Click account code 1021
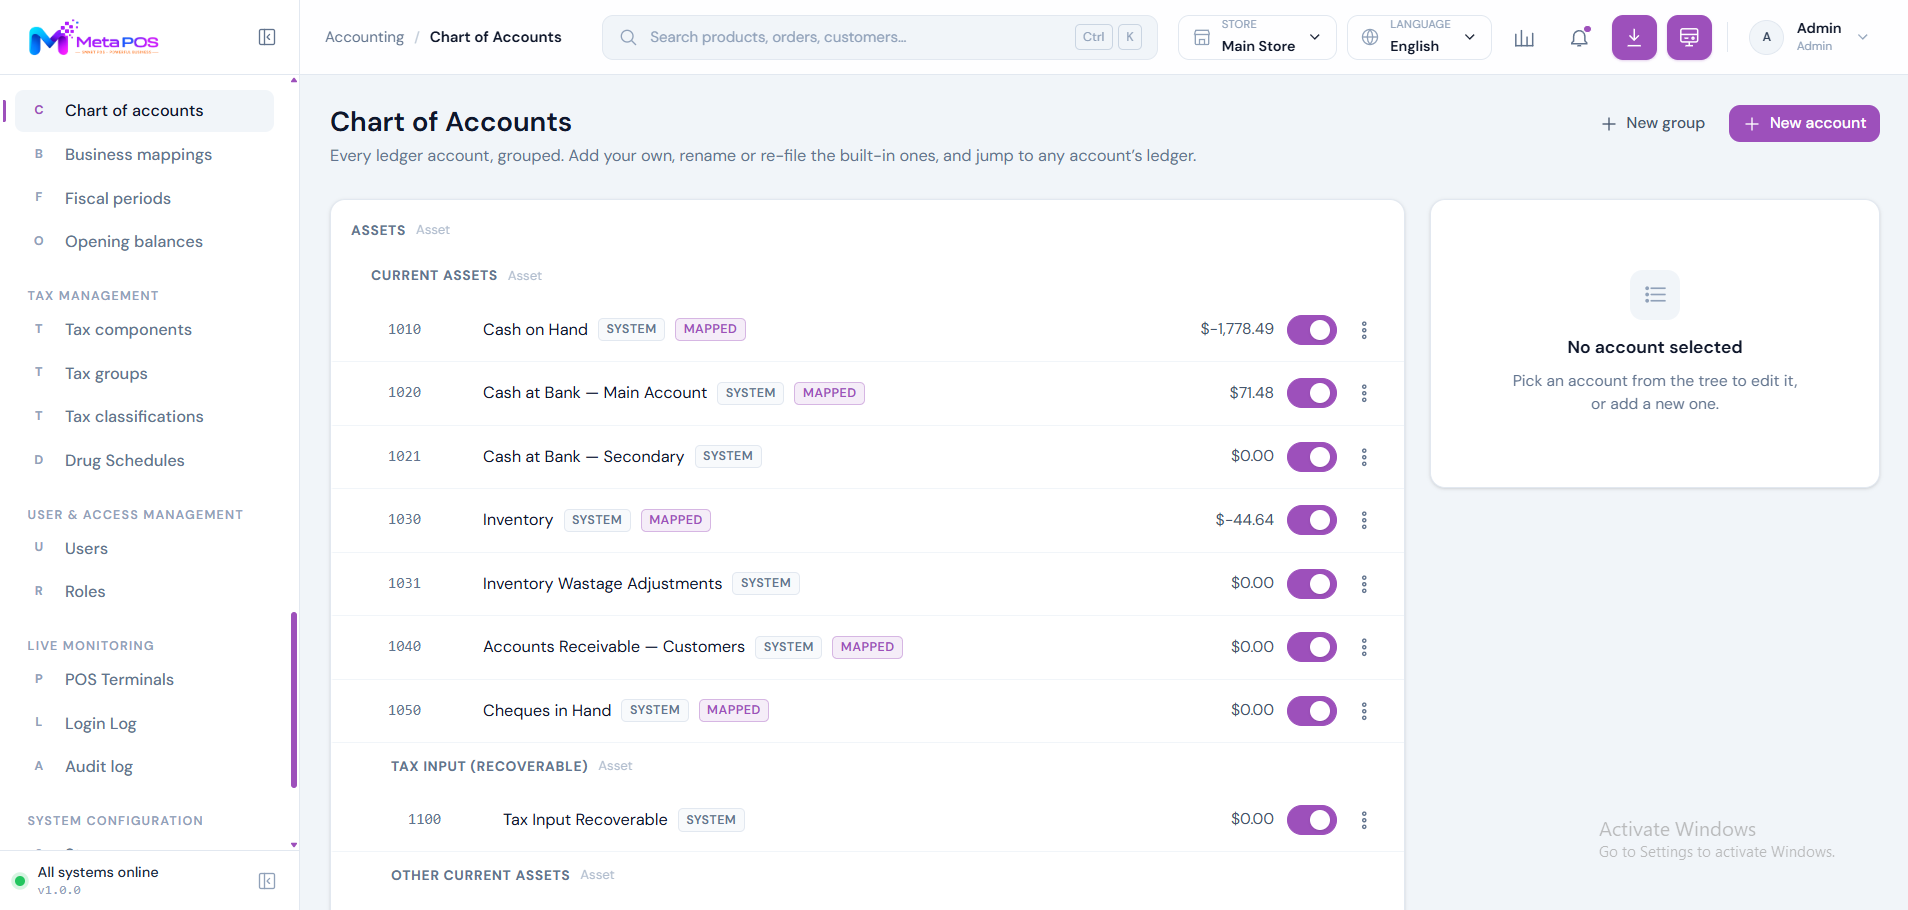 point(404,457)
